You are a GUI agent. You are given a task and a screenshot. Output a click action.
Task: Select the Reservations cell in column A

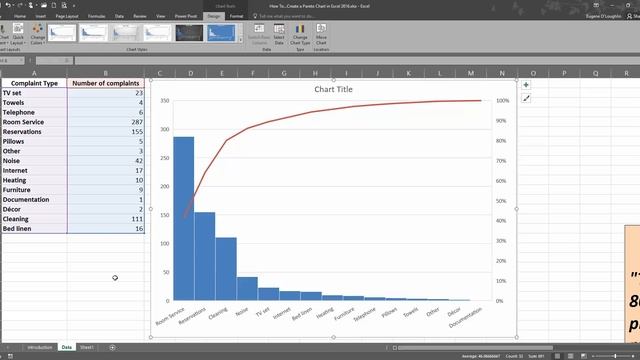(x=34, y=132)
